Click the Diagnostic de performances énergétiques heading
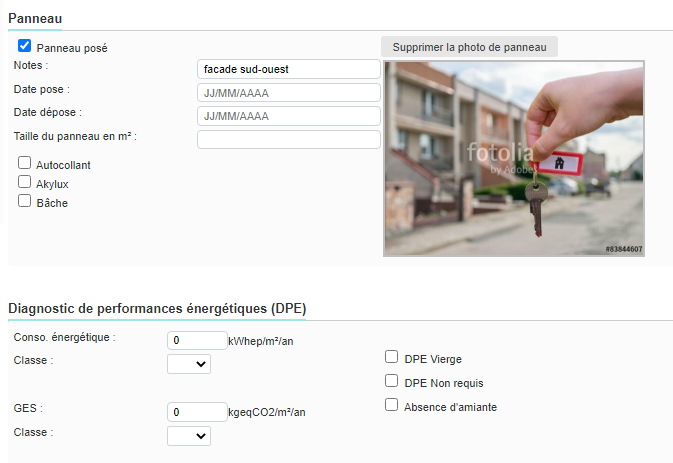This screenshot has height=463, width=673. 157,308
